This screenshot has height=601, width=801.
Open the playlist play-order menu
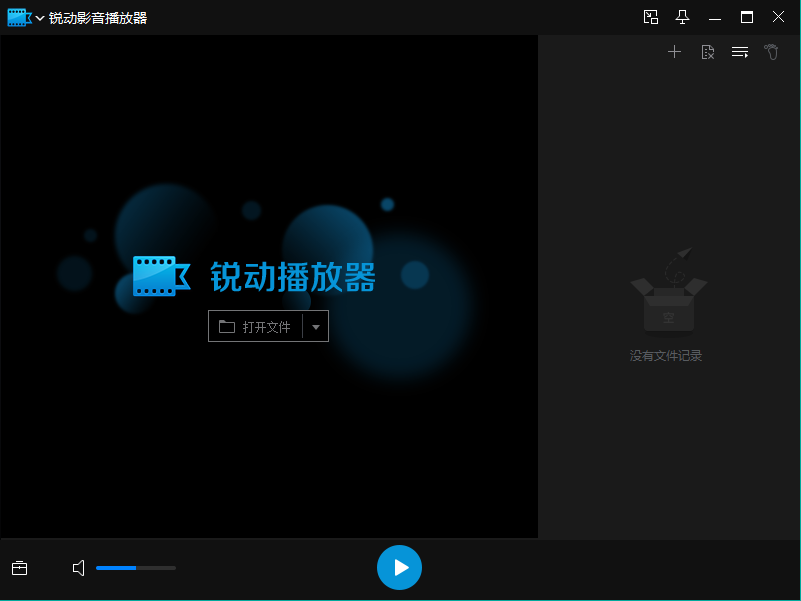740,52
